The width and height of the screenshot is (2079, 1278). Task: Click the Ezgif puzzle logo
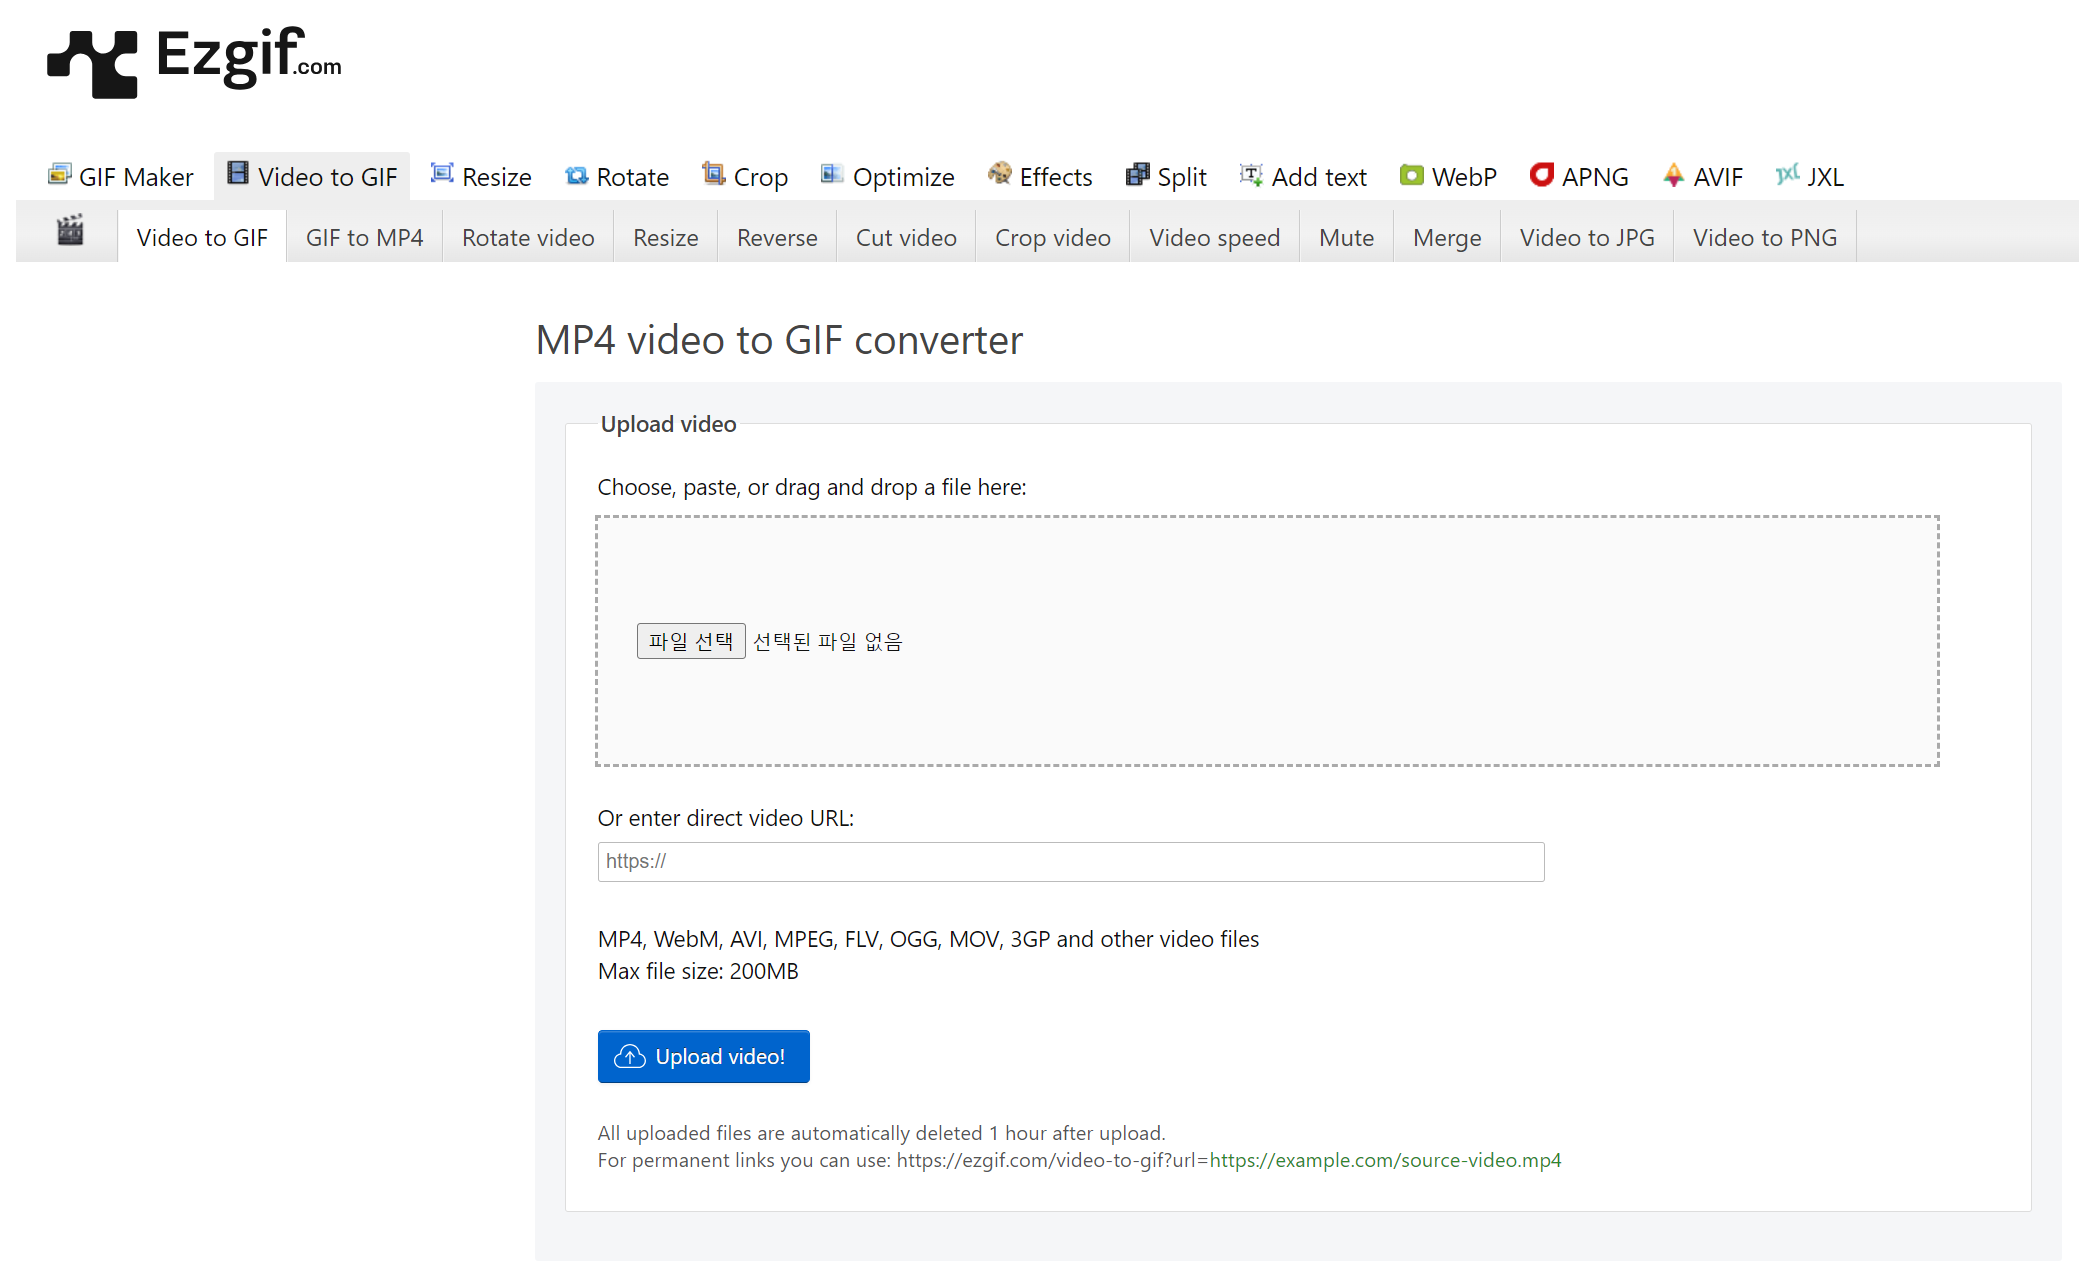pyautogui.click(x=92, y=63)
